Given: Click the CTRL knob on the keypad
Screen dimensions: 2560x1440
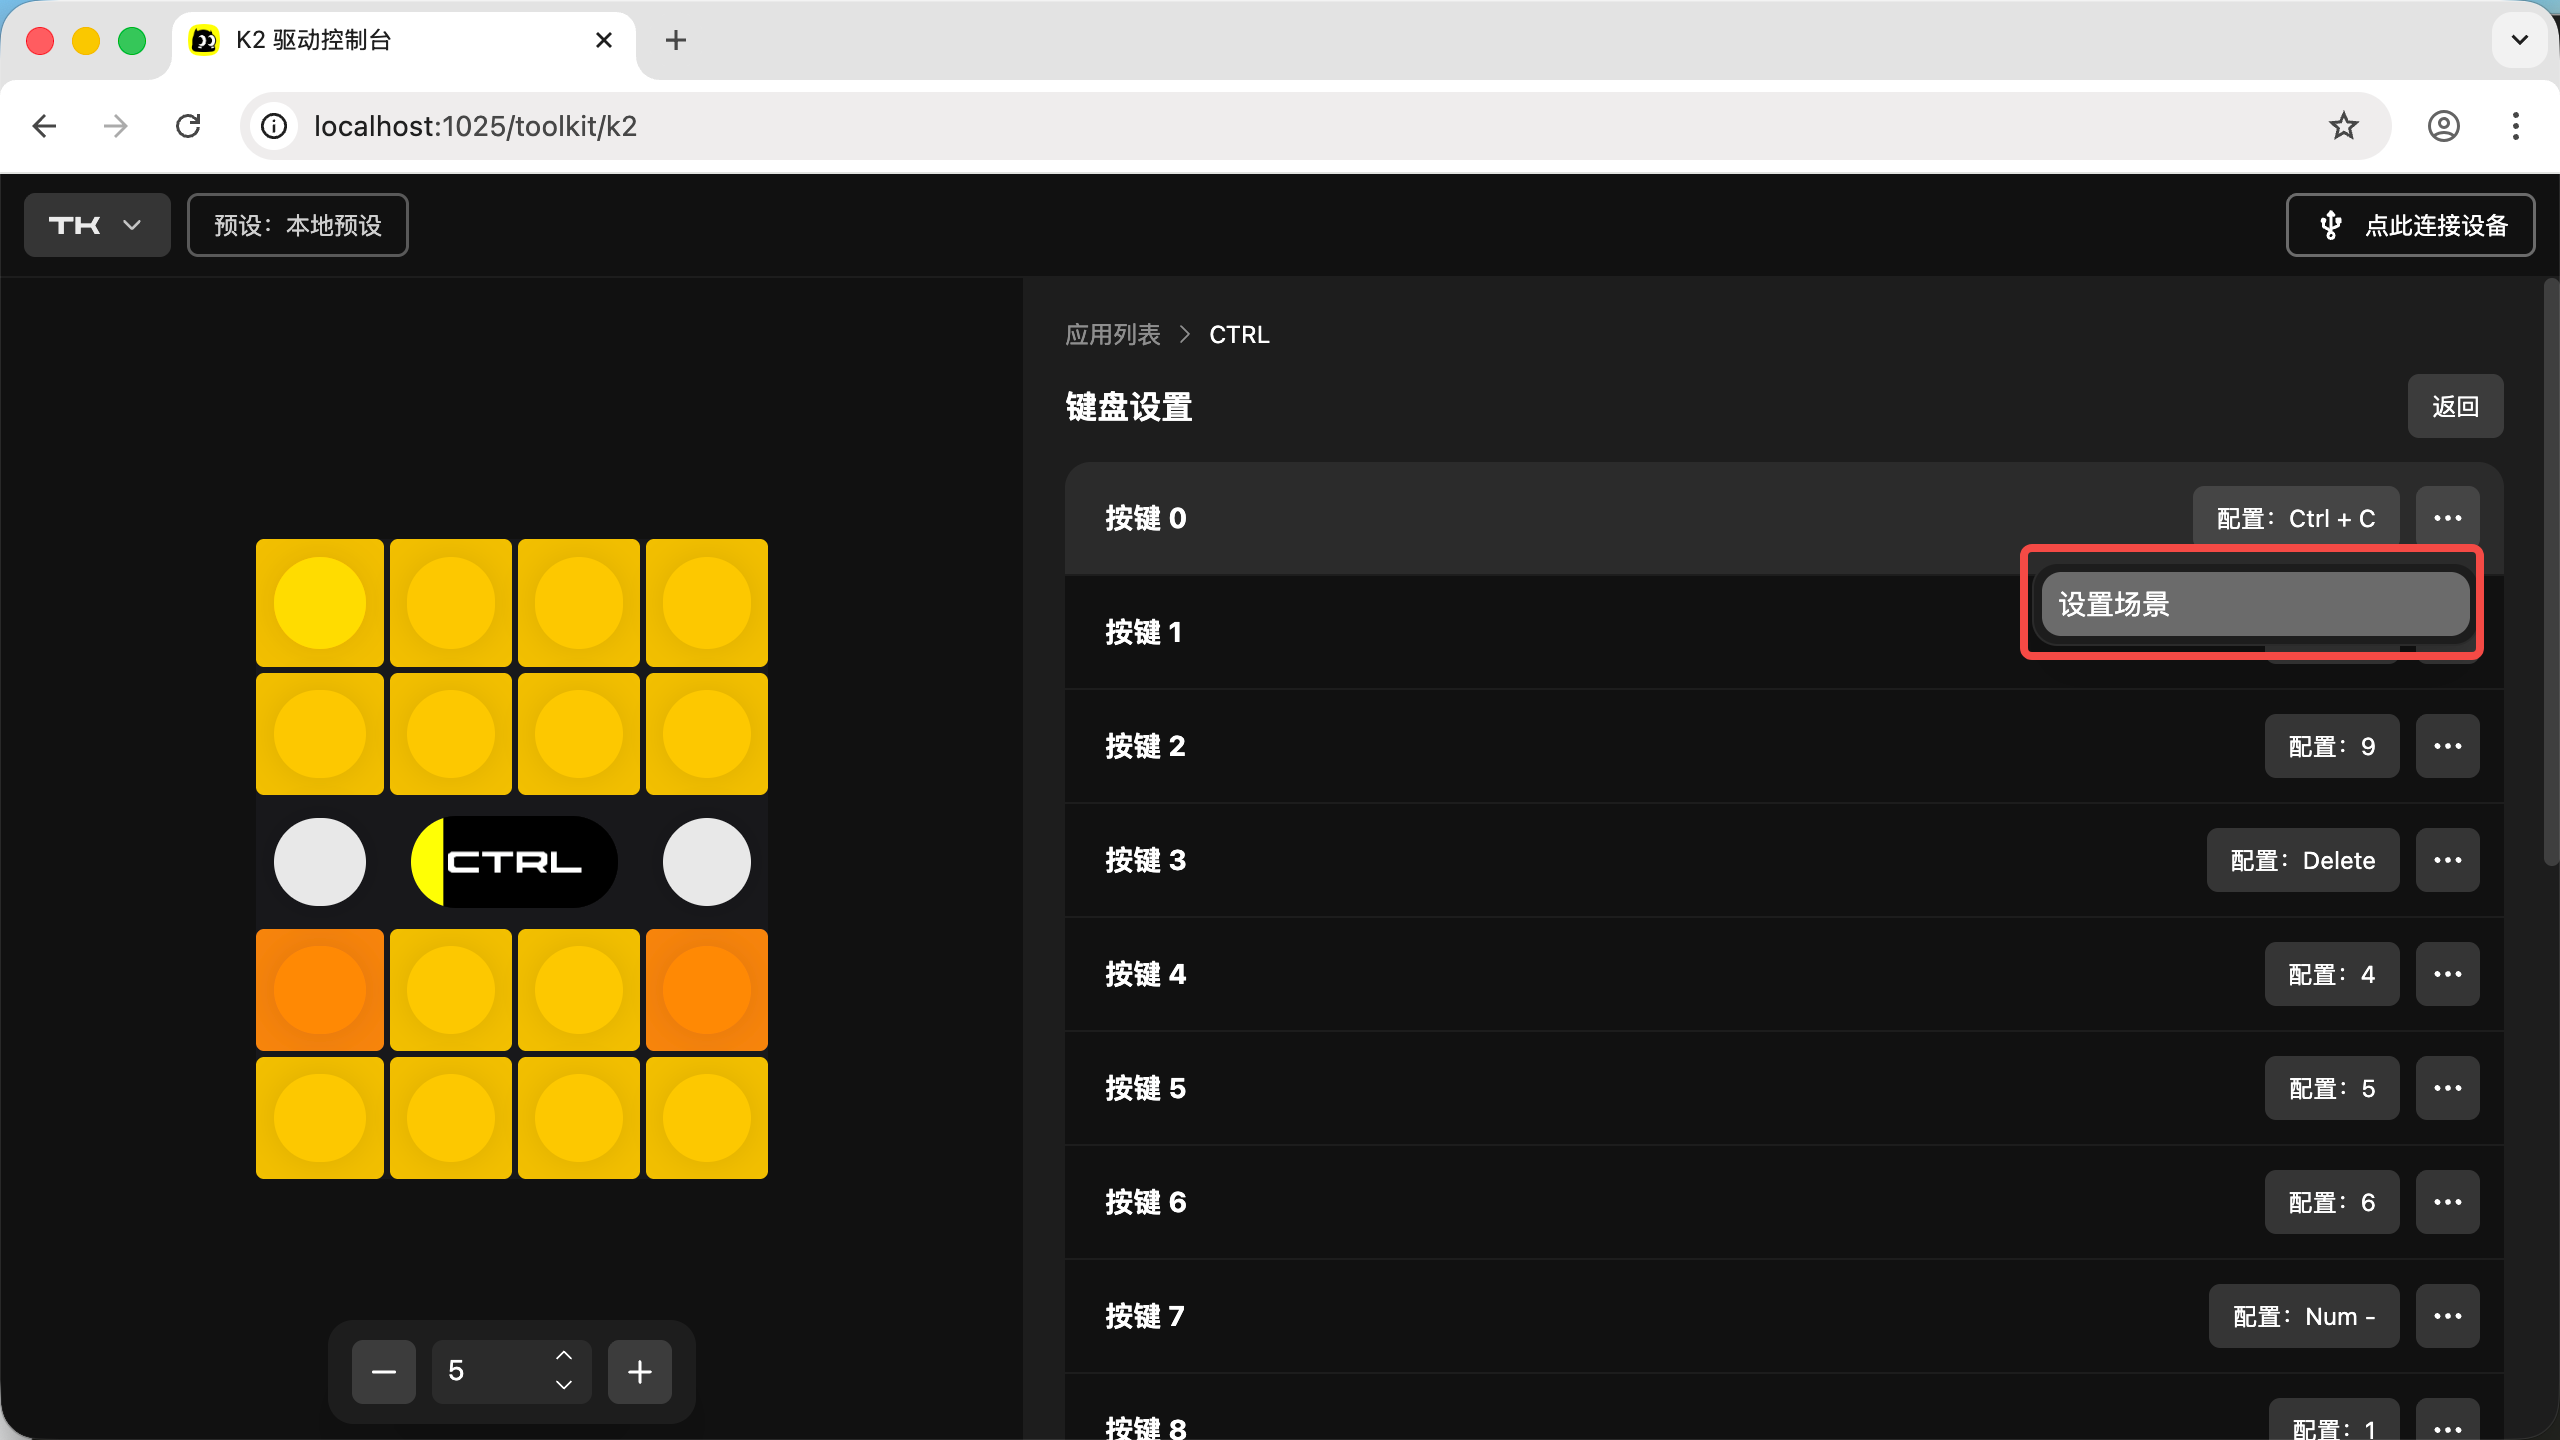Looking at the screenshot, I should 514,862.
